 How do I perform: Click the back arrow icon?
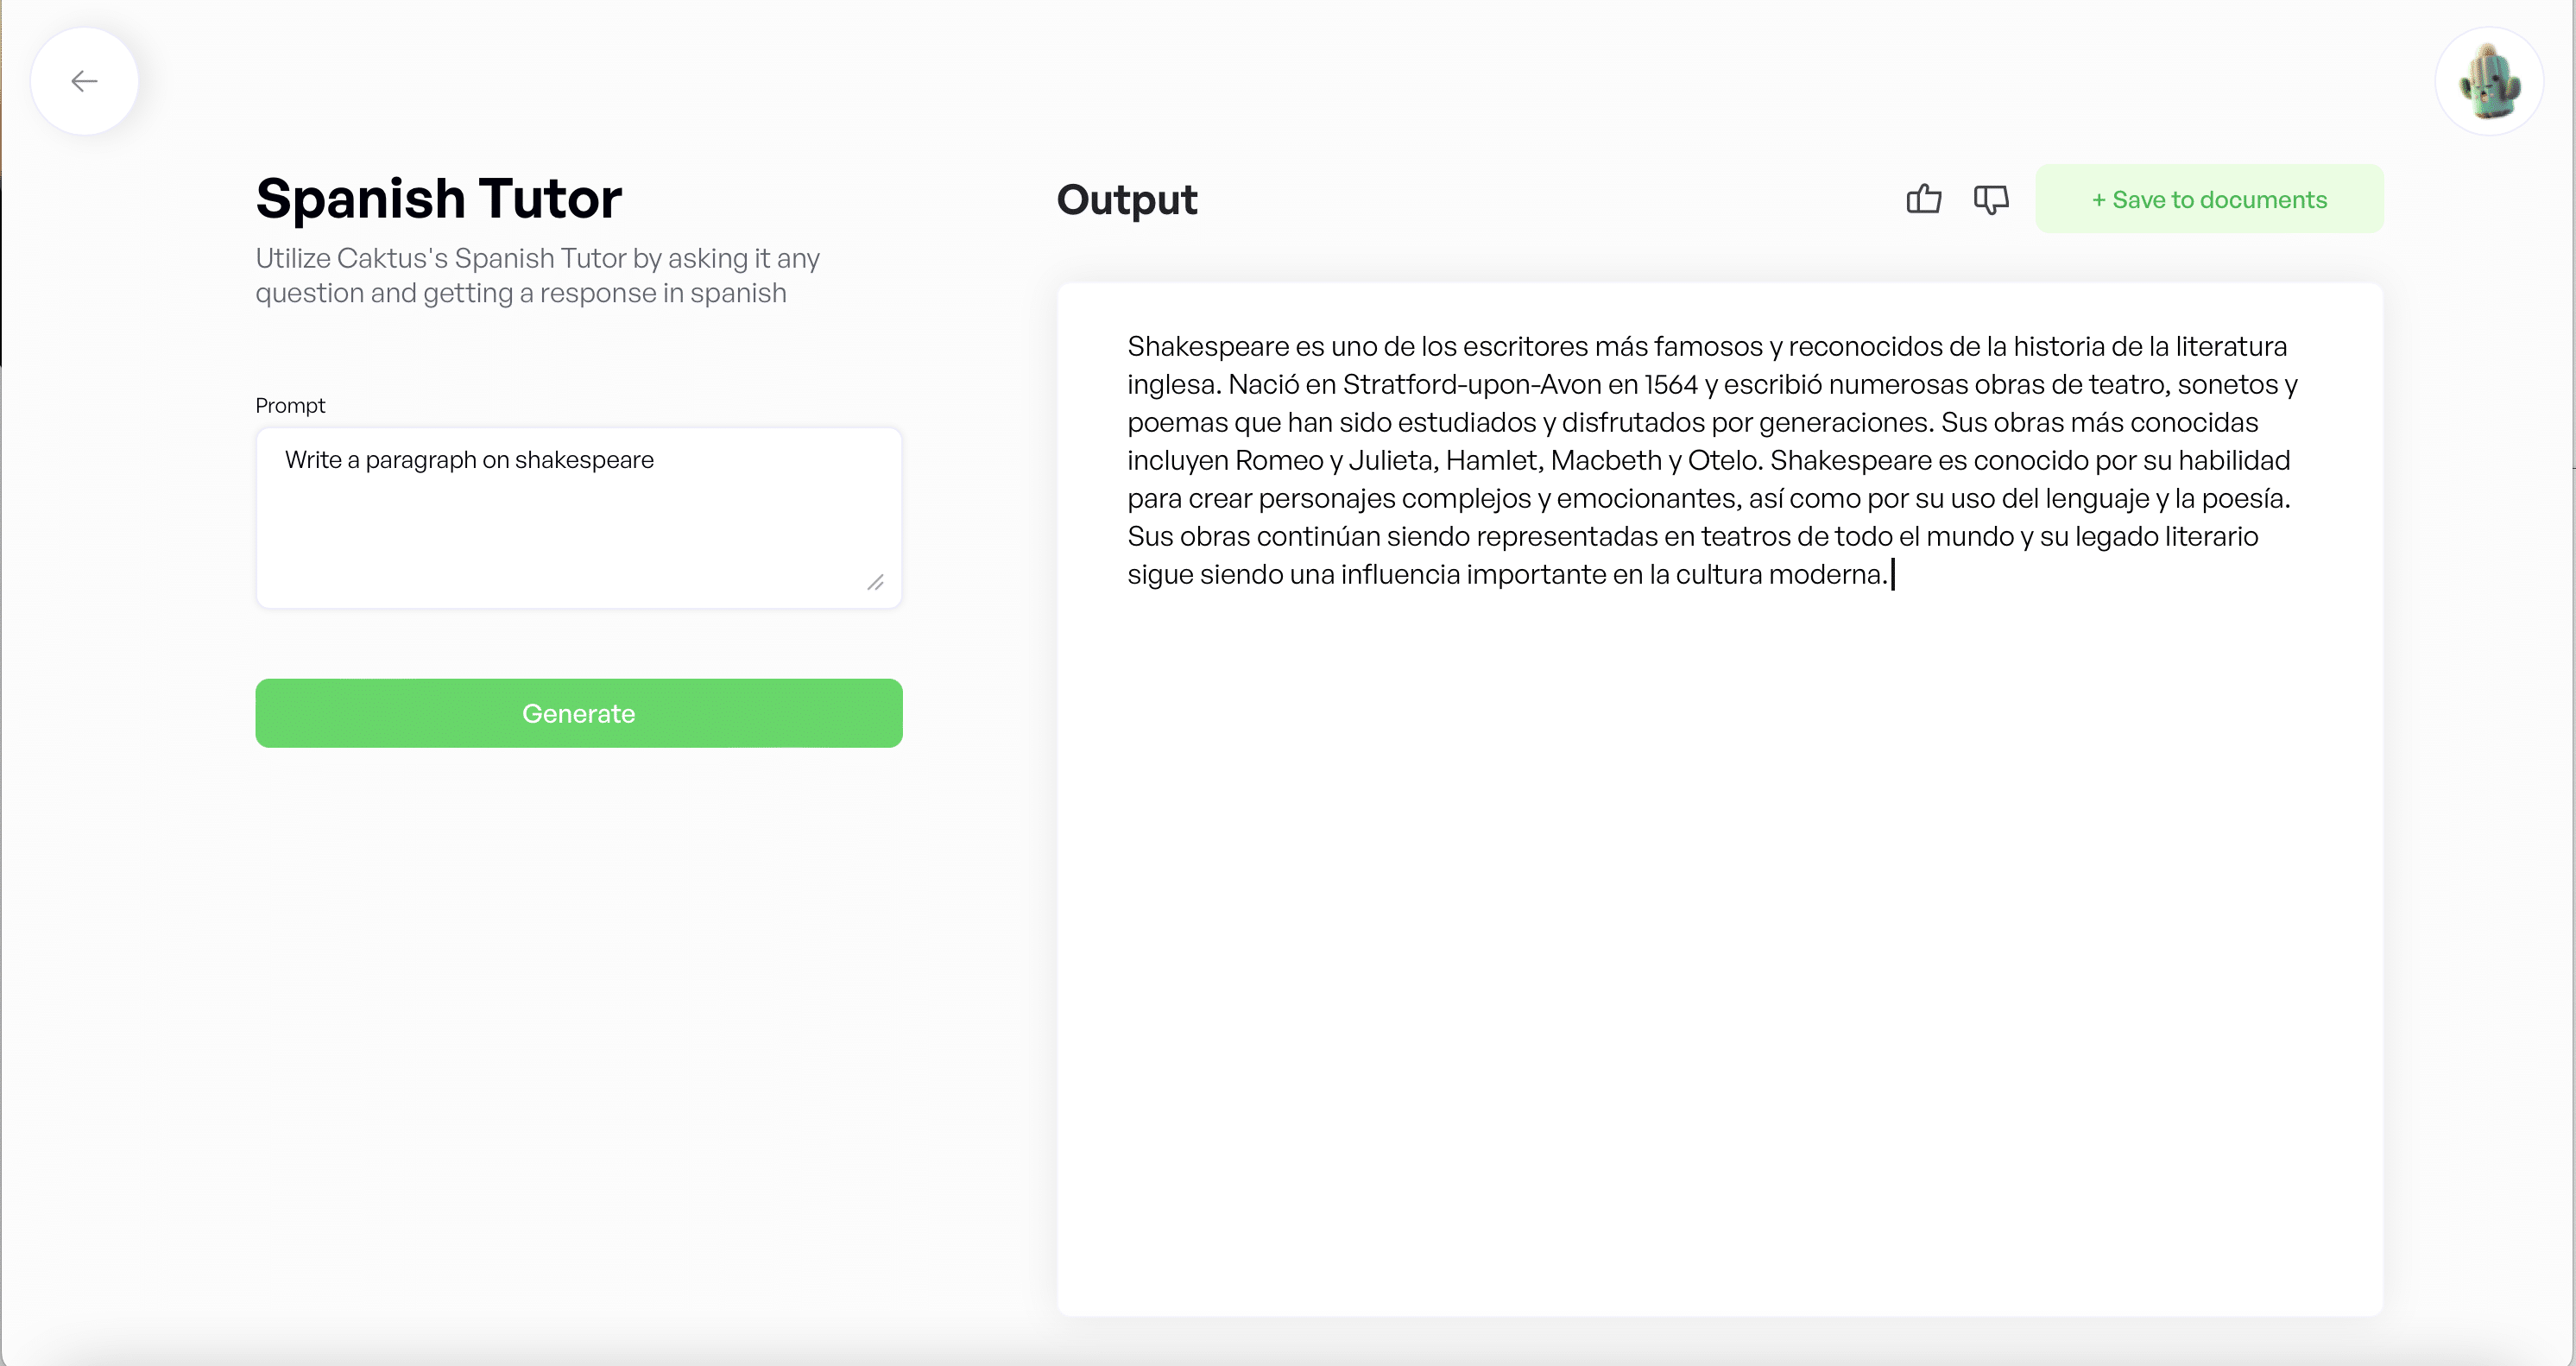[x=84, y=80]
